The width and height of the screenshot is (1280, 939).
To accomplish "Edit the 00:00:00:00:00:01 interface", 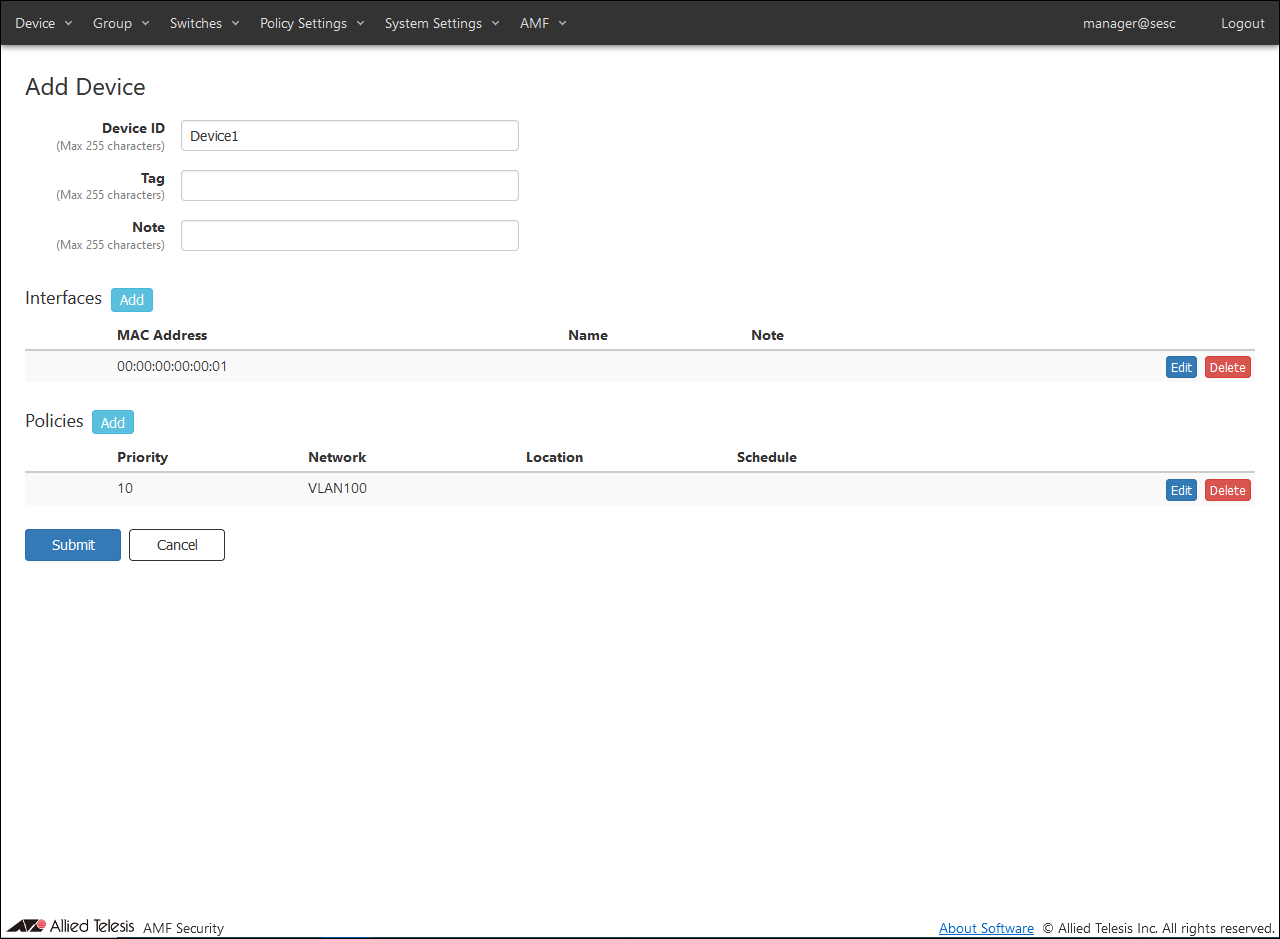I will pos(1181,367).
